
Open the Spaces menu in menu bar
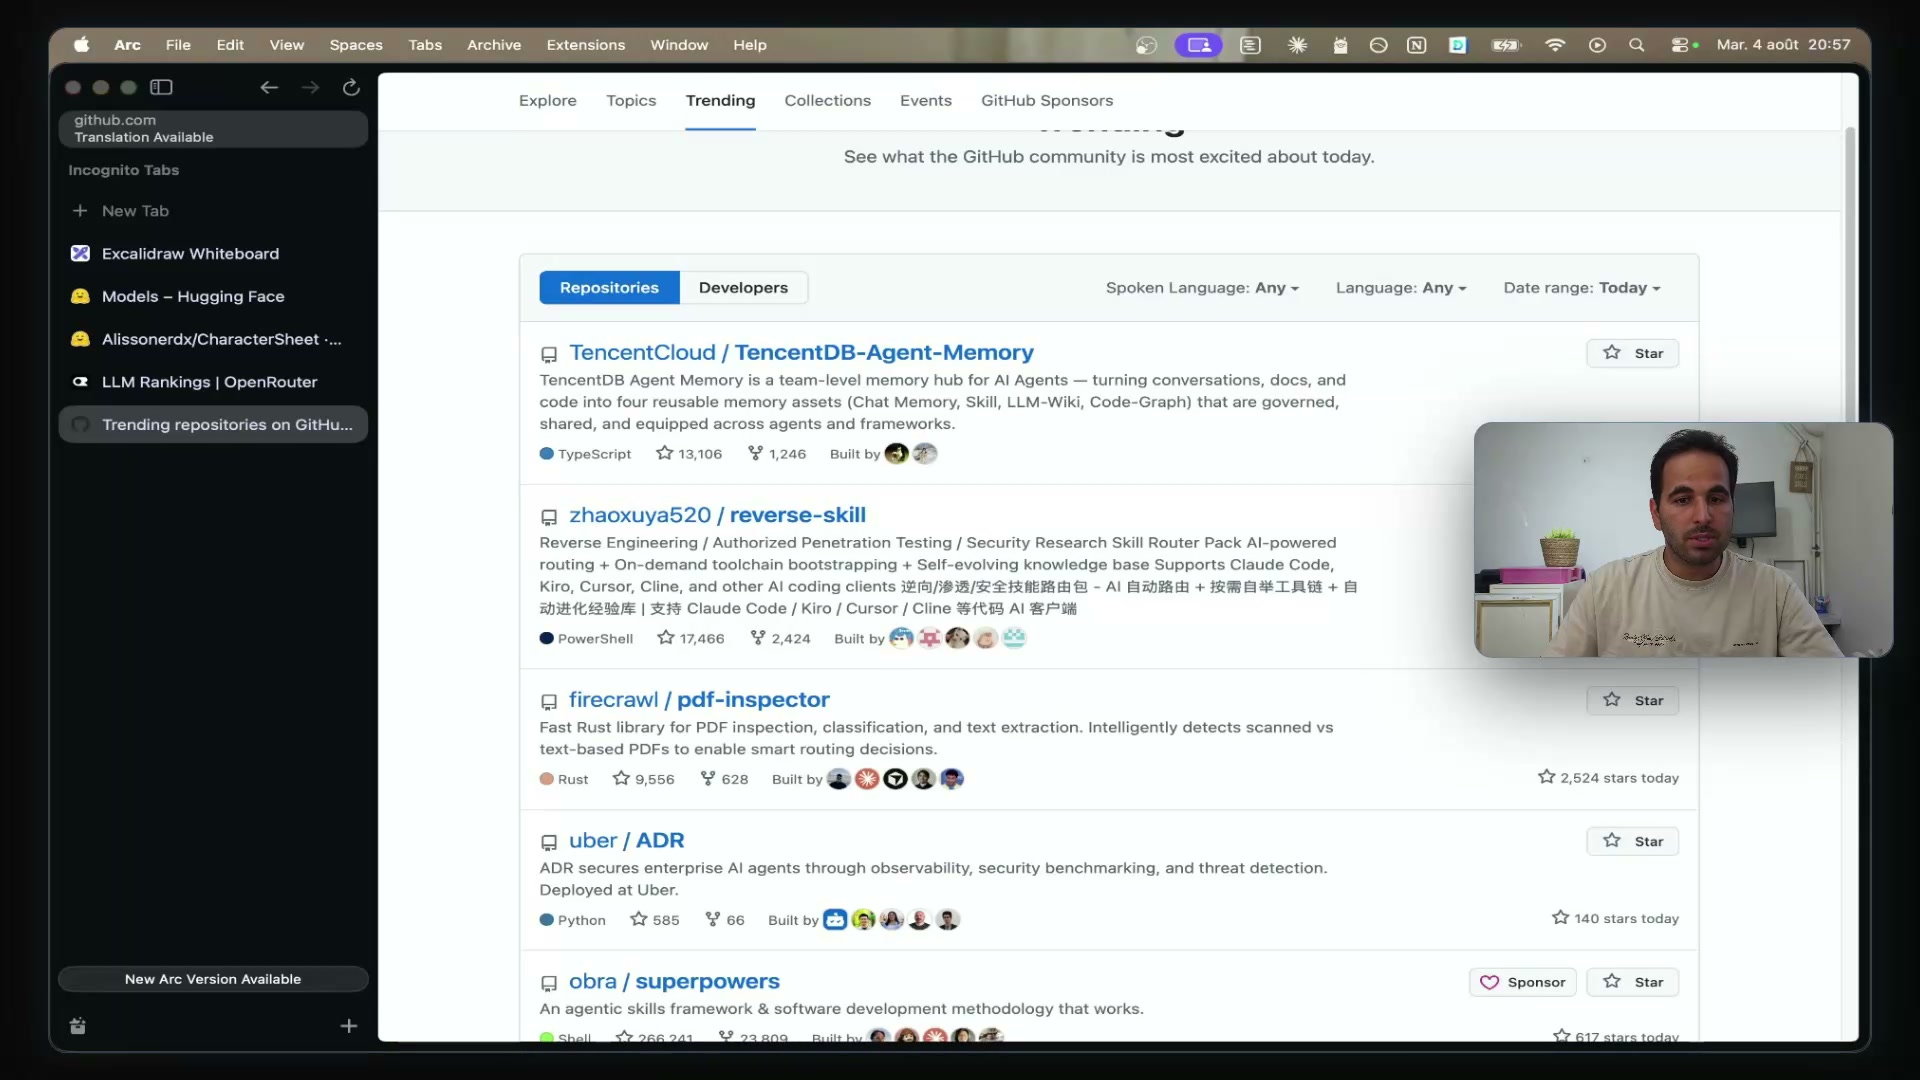click(x=356, y=45)
